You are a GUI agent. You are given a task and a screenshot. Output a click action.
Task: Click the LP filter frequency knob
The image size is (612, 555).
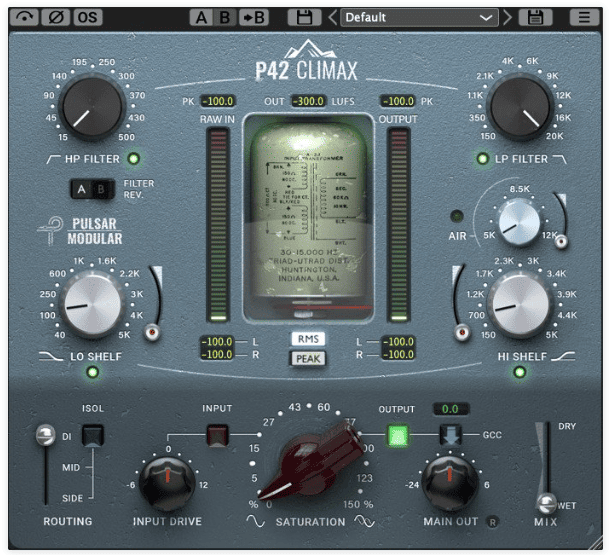click(520, 107)
